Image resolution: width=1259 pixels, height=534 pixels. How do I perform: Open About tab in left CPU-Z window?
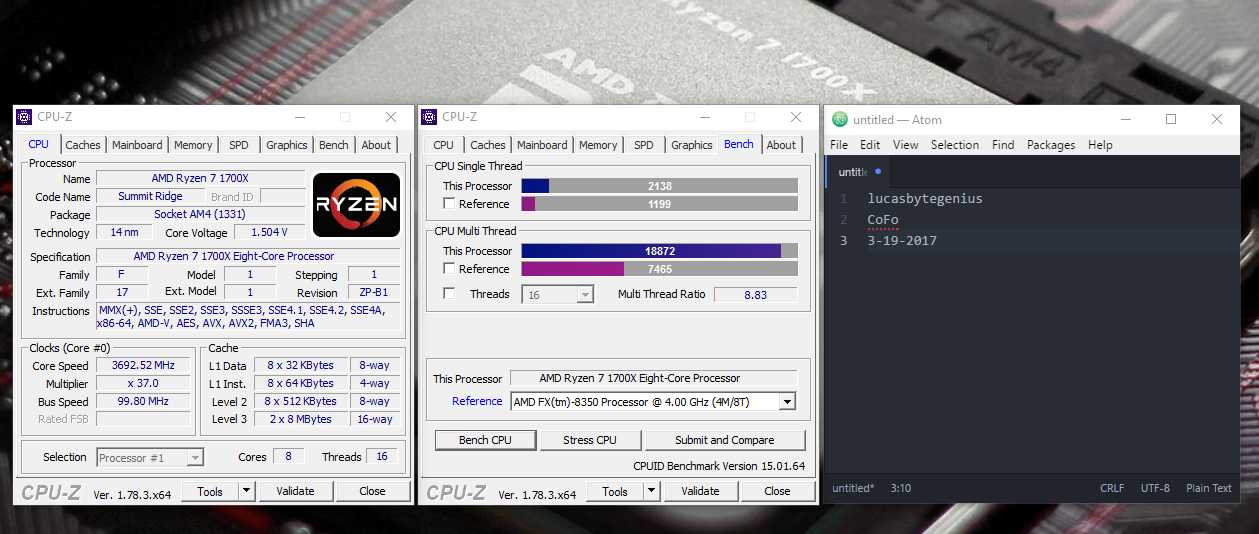tap(377, 145)
